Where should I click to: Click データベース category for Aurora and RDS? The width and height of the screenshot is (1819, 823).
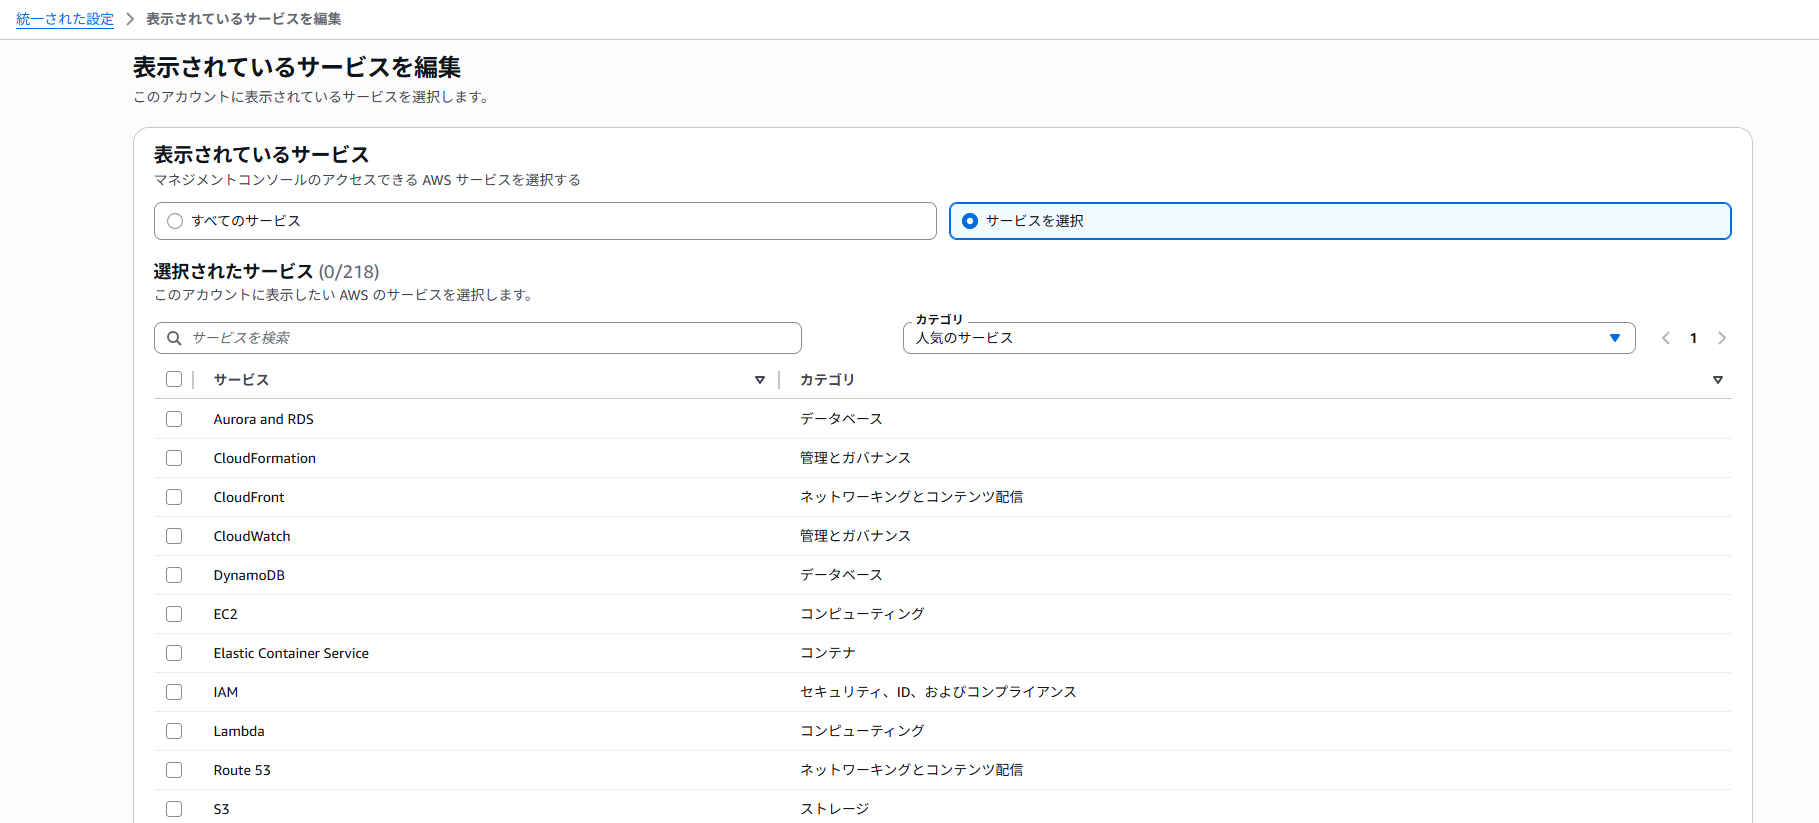click(841, 419)
